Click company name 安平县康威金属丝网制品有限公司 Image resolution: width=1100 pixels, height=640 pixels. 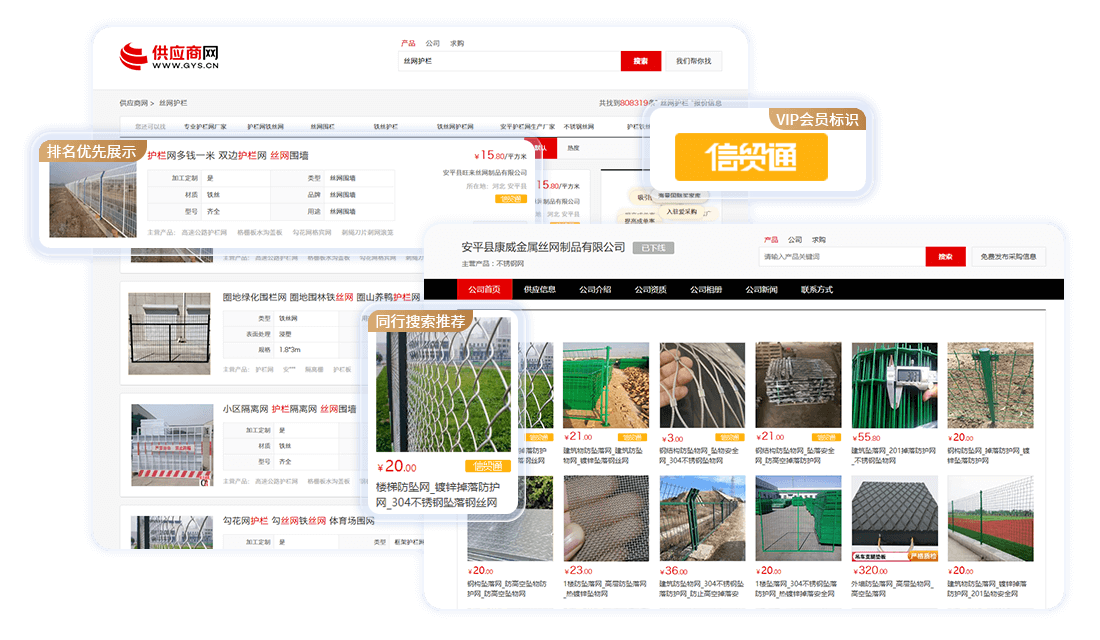pyautogui.click(x=543, y=247)
